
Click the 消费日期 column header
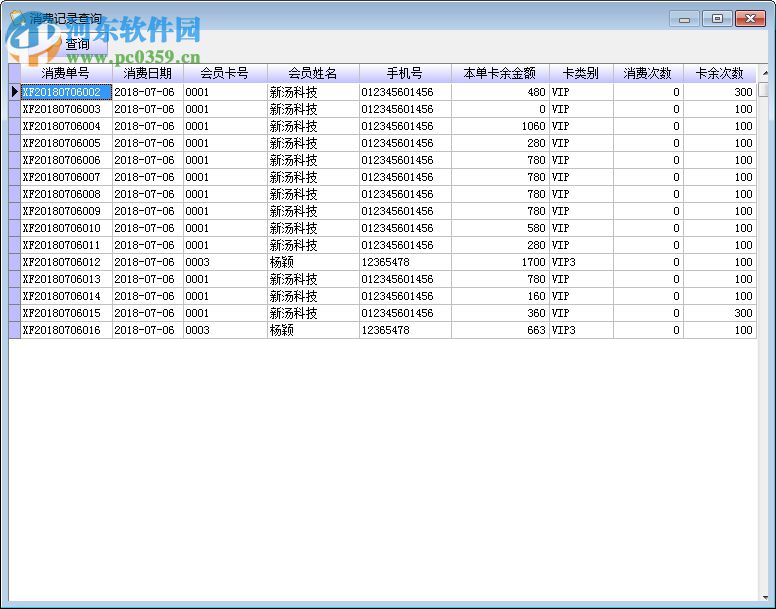[x=147, y=73]
